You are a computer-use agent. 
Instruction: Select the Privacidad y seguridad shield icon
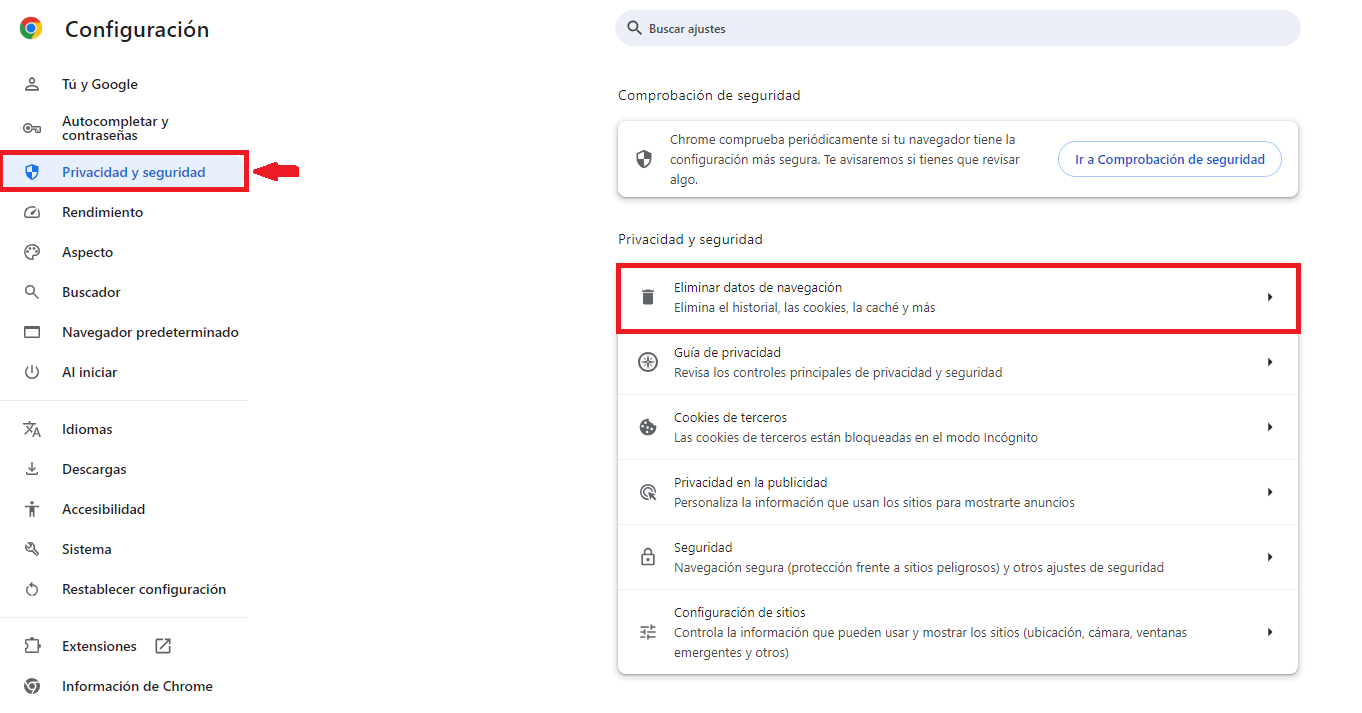point(33,171)
